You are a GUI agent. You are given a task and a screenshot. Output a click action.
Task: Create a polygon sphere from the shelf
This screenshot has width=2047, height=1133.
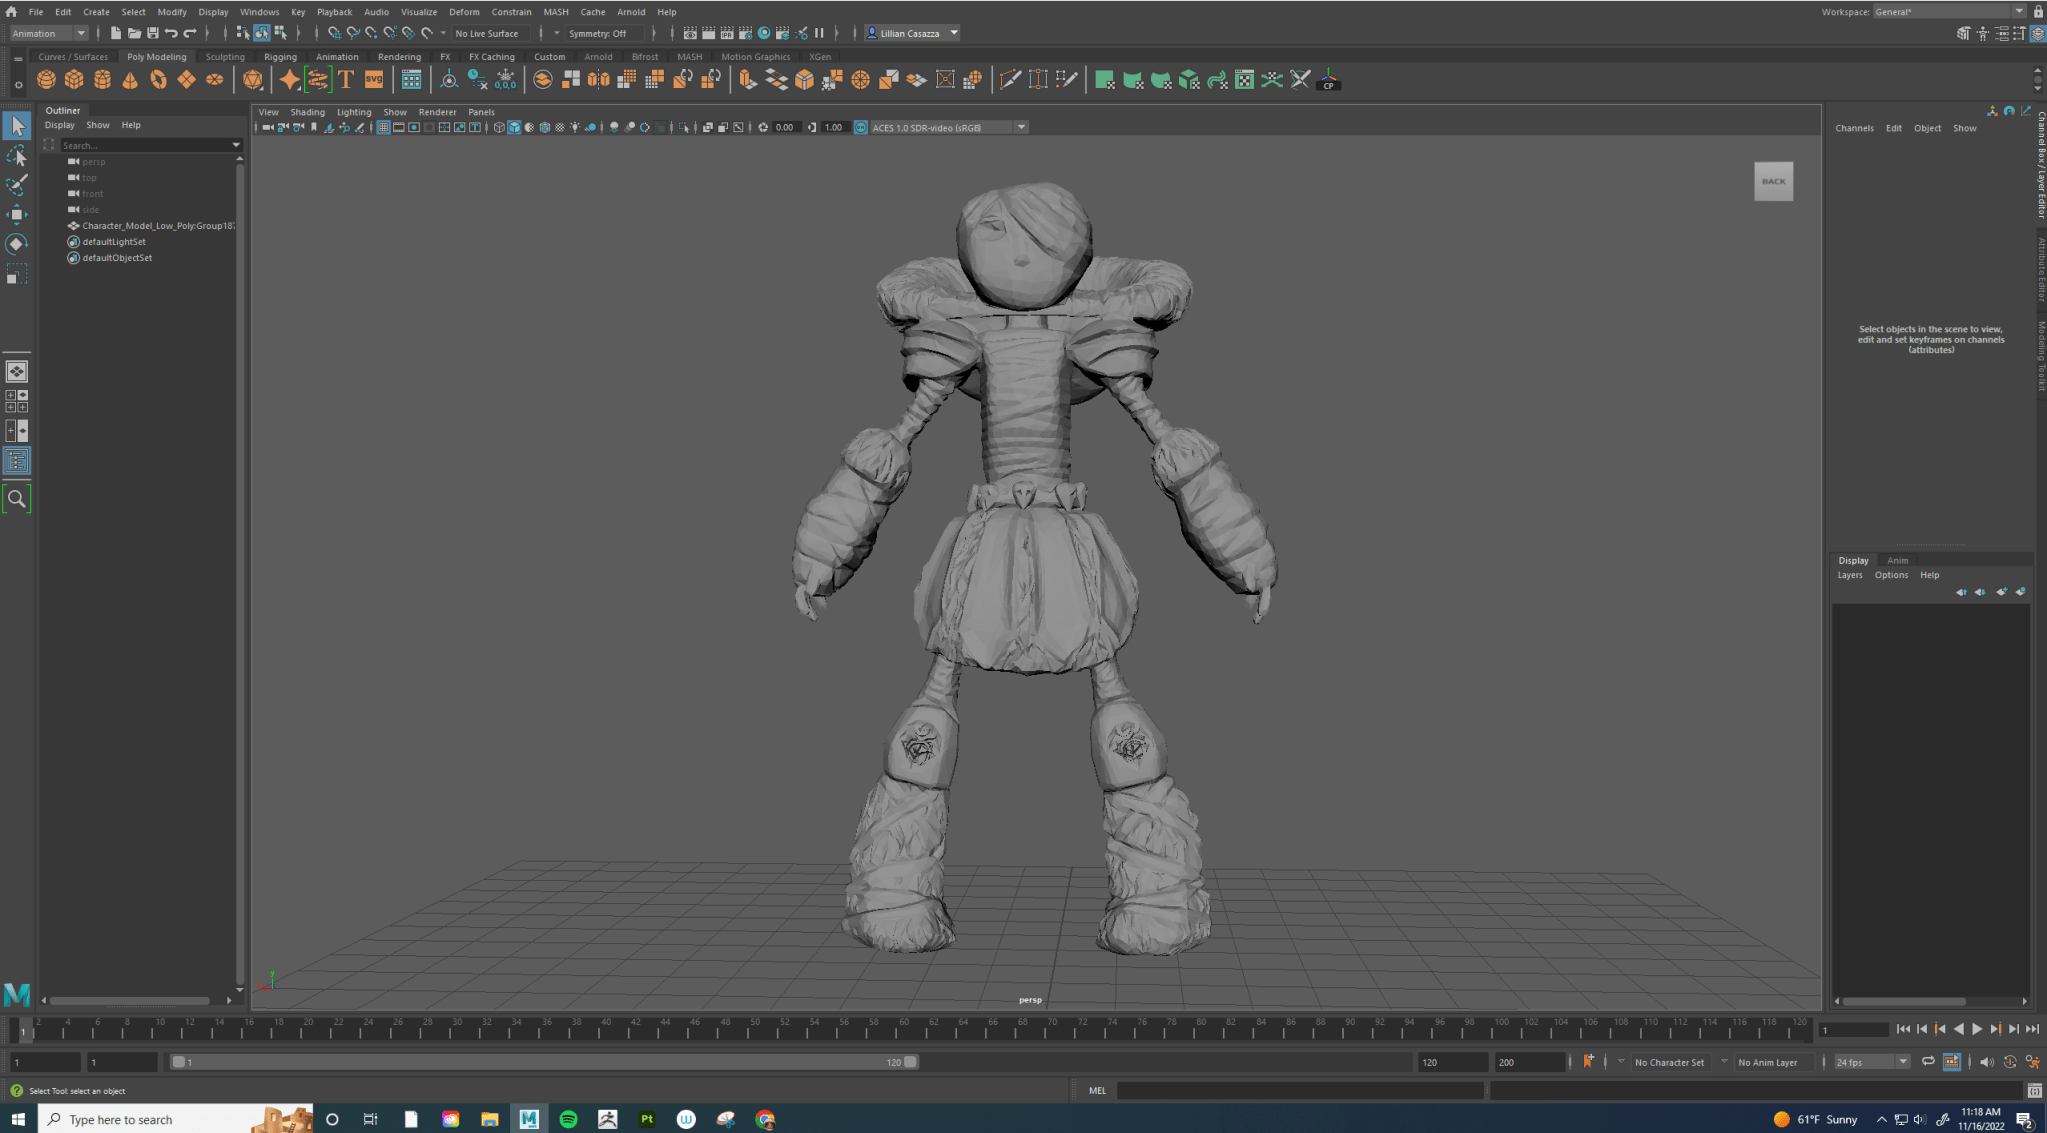coord(46,80)
